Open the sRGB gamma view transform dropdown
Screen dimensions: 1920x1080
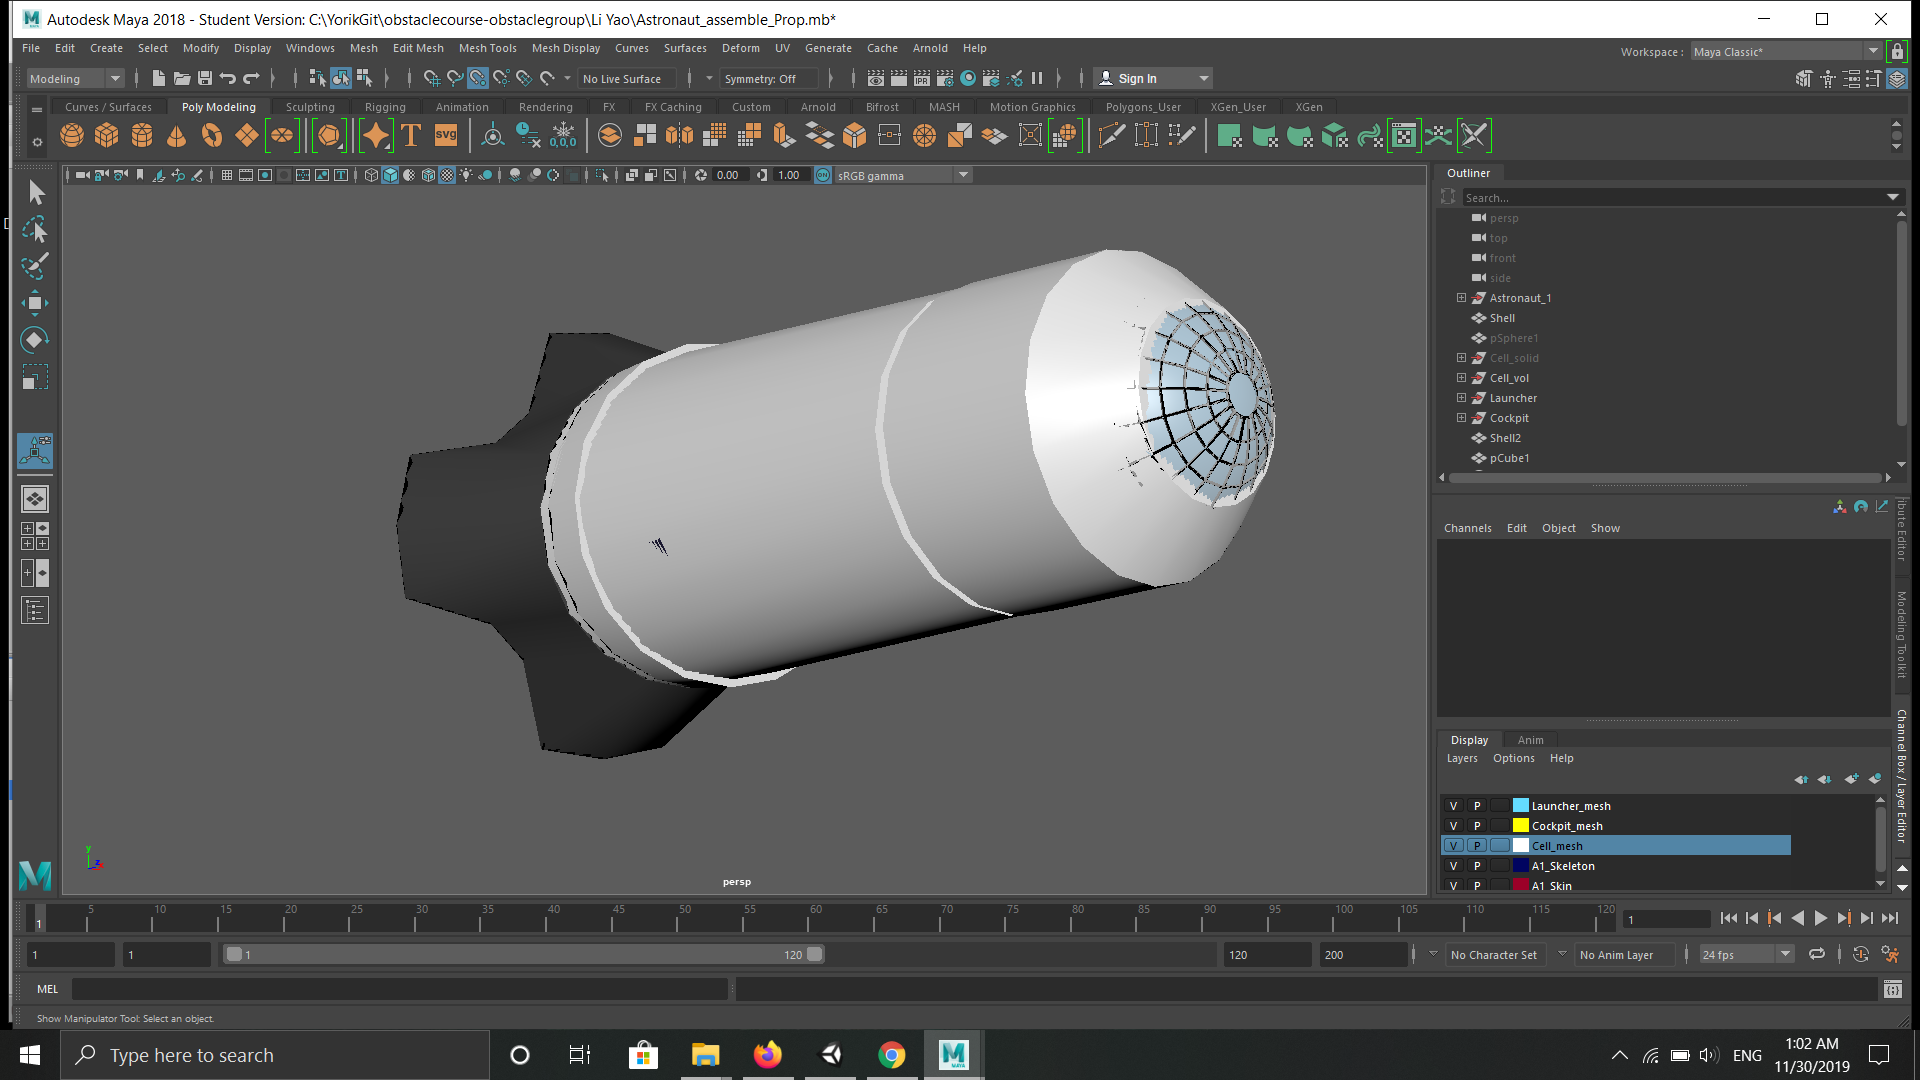click(963, 175)
